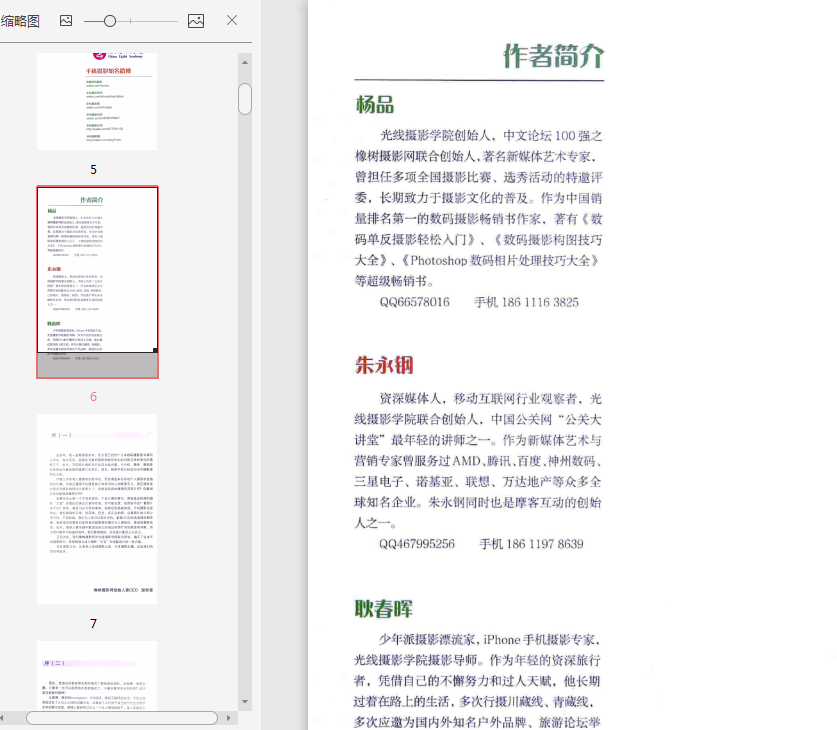Viewport: 837px width, 730px height.
Task: Click the author name 杨品
Action: coord(375,105)
